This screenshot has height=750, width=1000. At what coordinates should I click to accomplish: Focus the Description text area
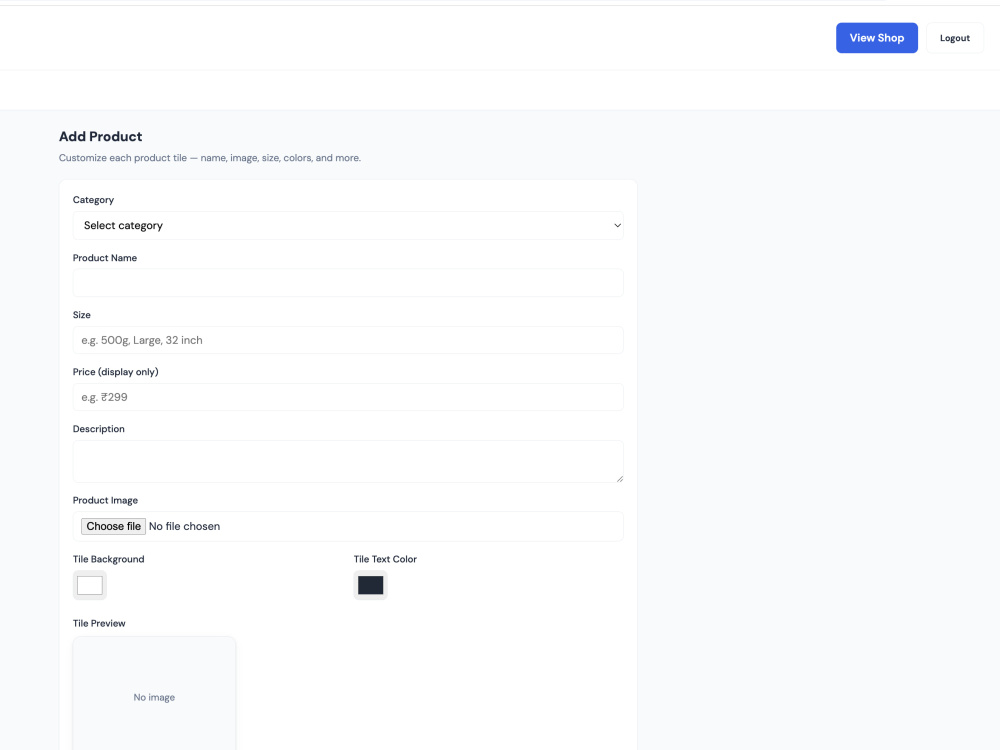pos(348,461)
